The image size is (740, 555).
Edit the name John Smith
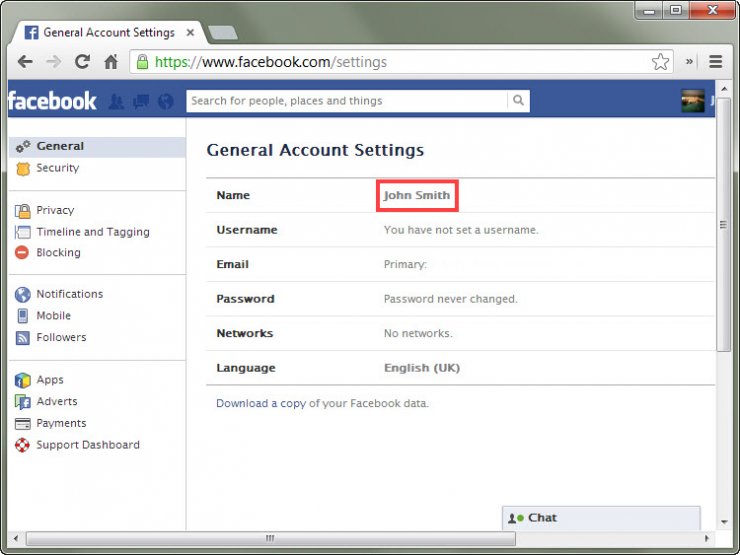point(417,195)
